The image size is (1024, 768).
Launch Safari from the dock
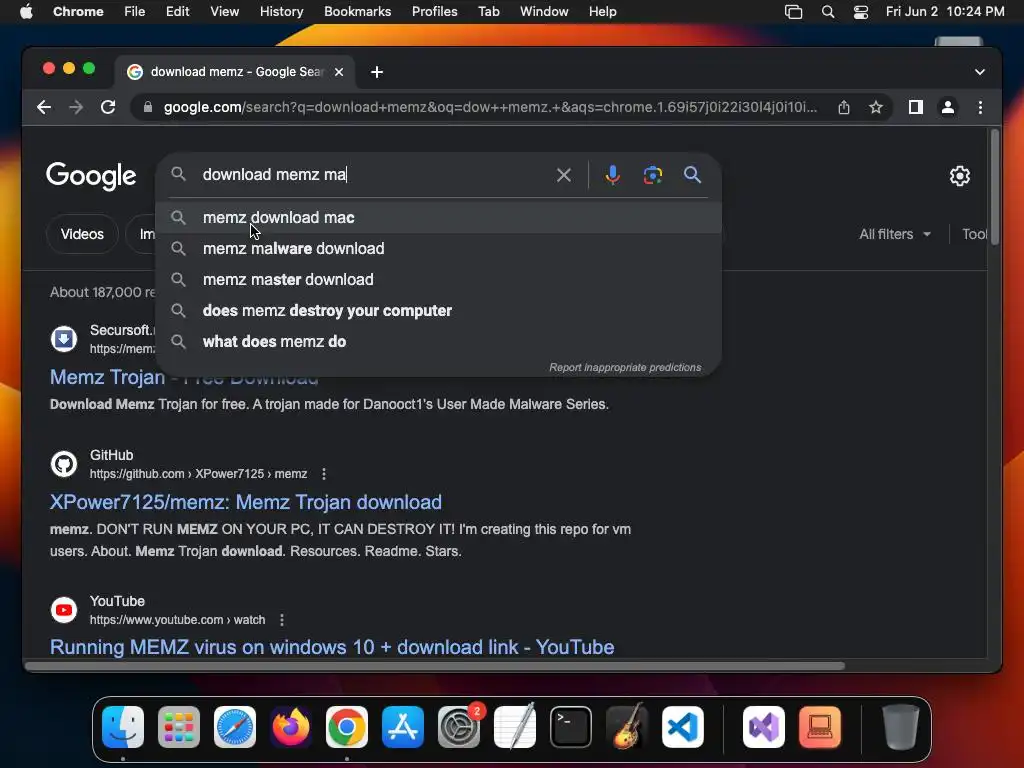pyautogui.click(x=235, y=727)
